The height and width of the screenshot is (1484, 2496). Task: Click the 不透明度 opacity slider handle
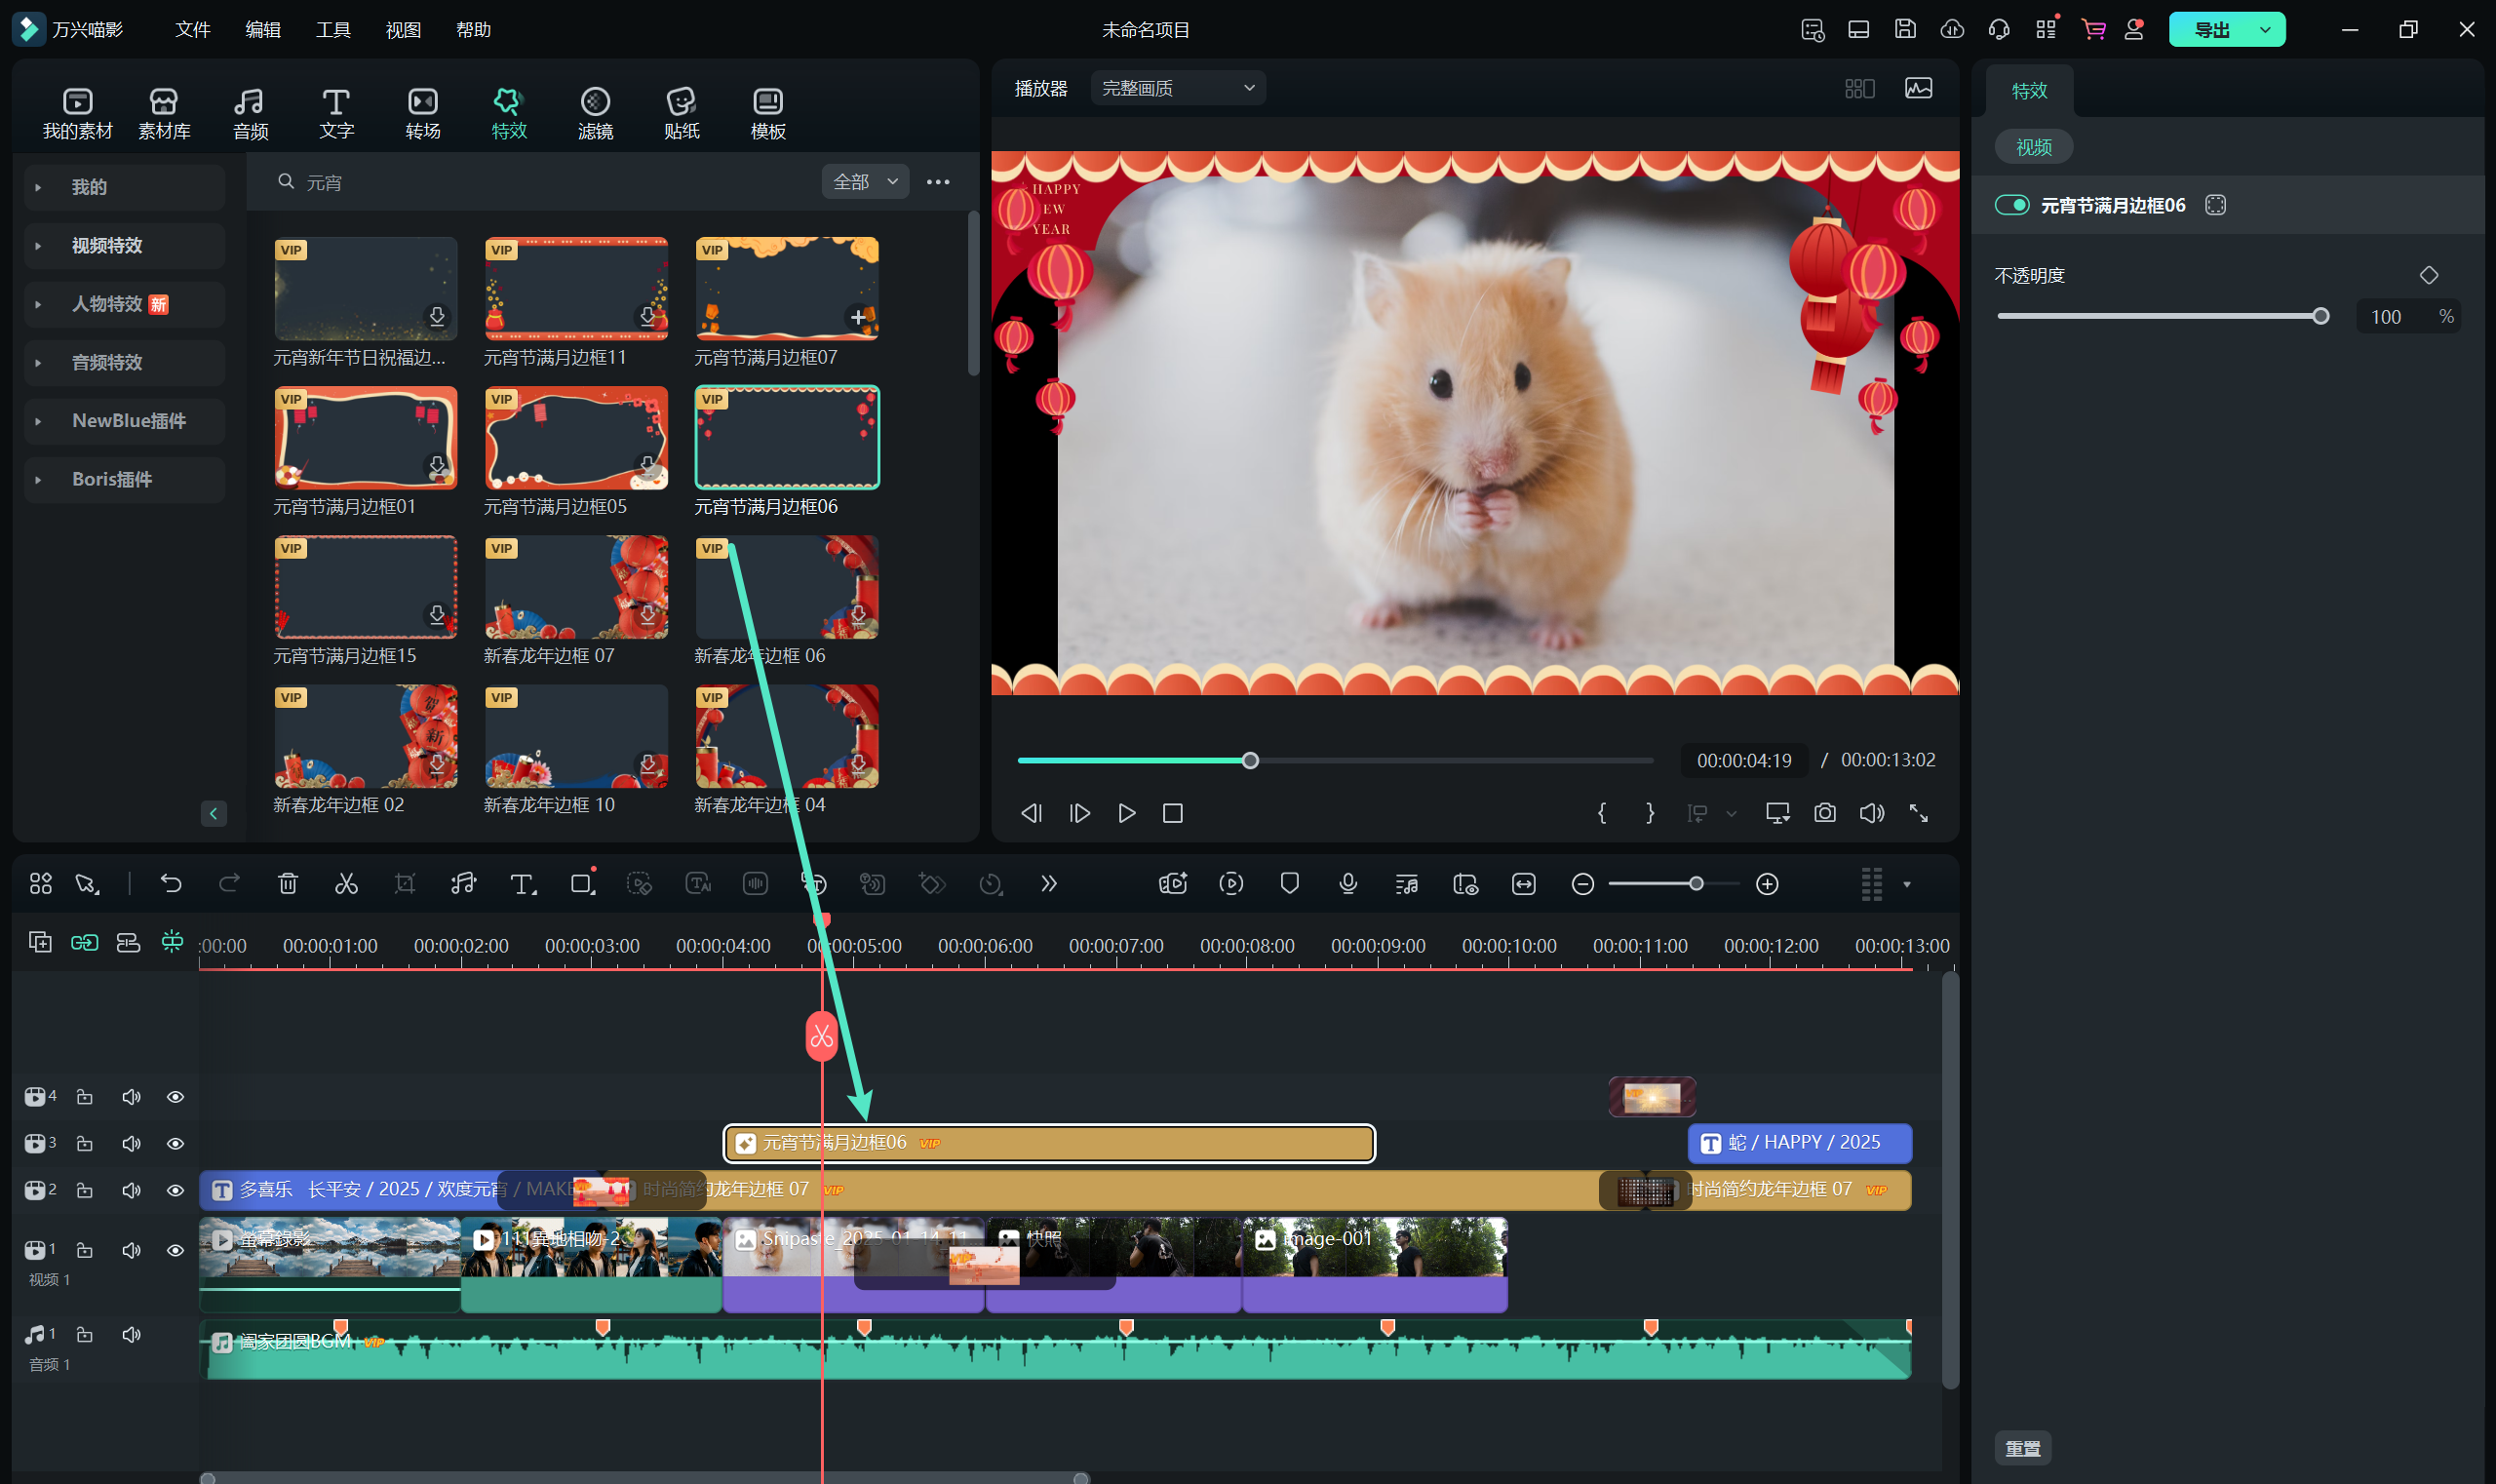[x=2321, y=317]
